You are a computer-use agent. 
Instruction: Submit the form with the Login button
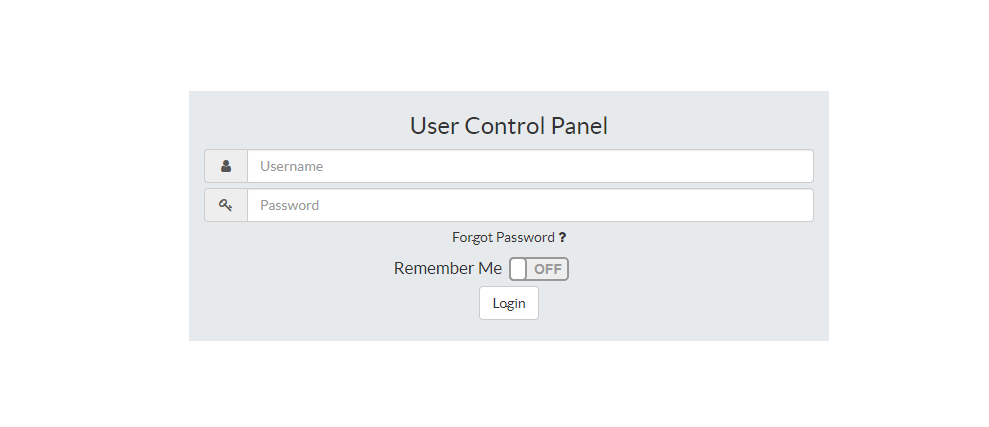pos(509,303)
